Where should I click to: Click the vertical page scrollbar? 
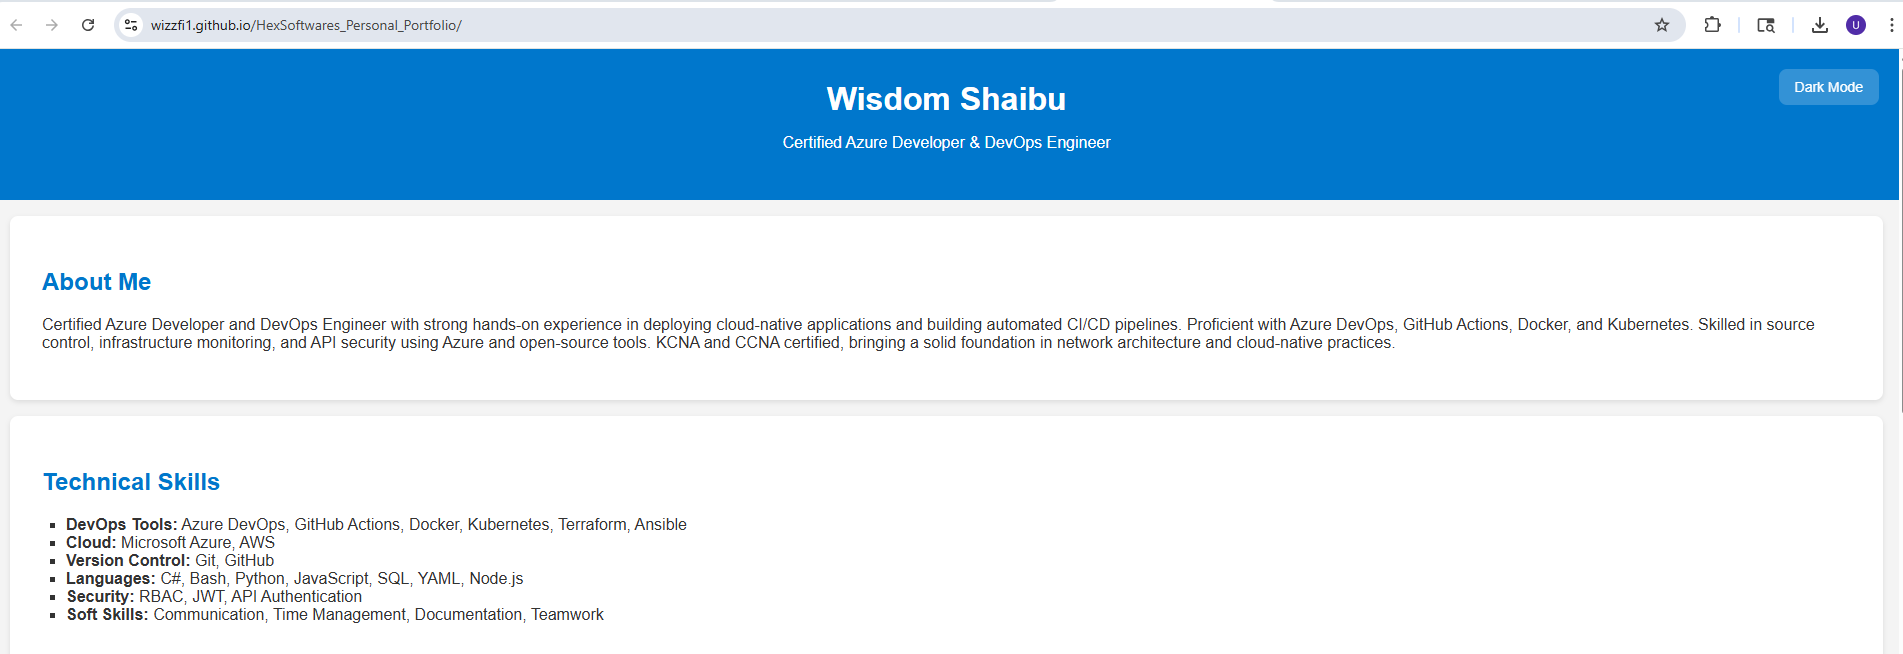click(x=1900, y=230)
